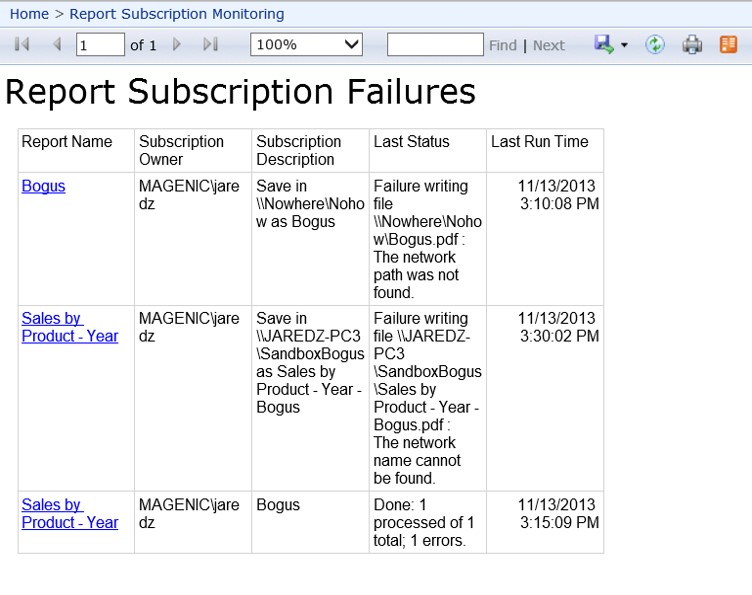Click the Find text search box
Viewport: 752px width, 595px height.
point(435,45)
